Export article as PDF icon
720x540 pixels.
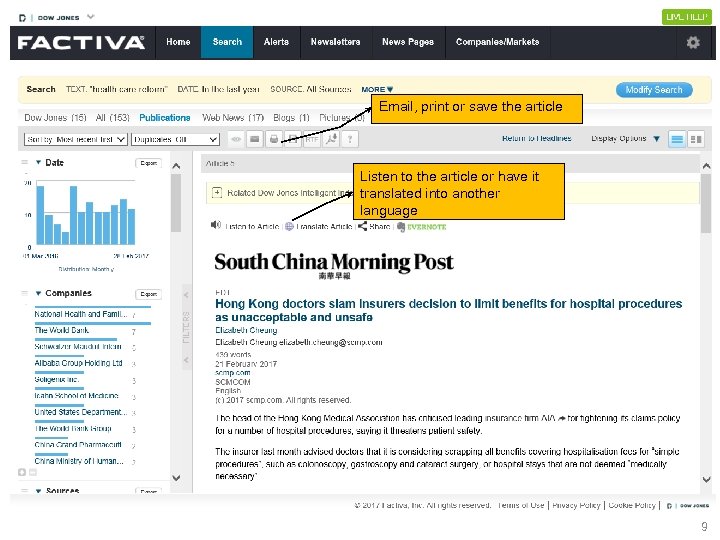pos(331,139)
